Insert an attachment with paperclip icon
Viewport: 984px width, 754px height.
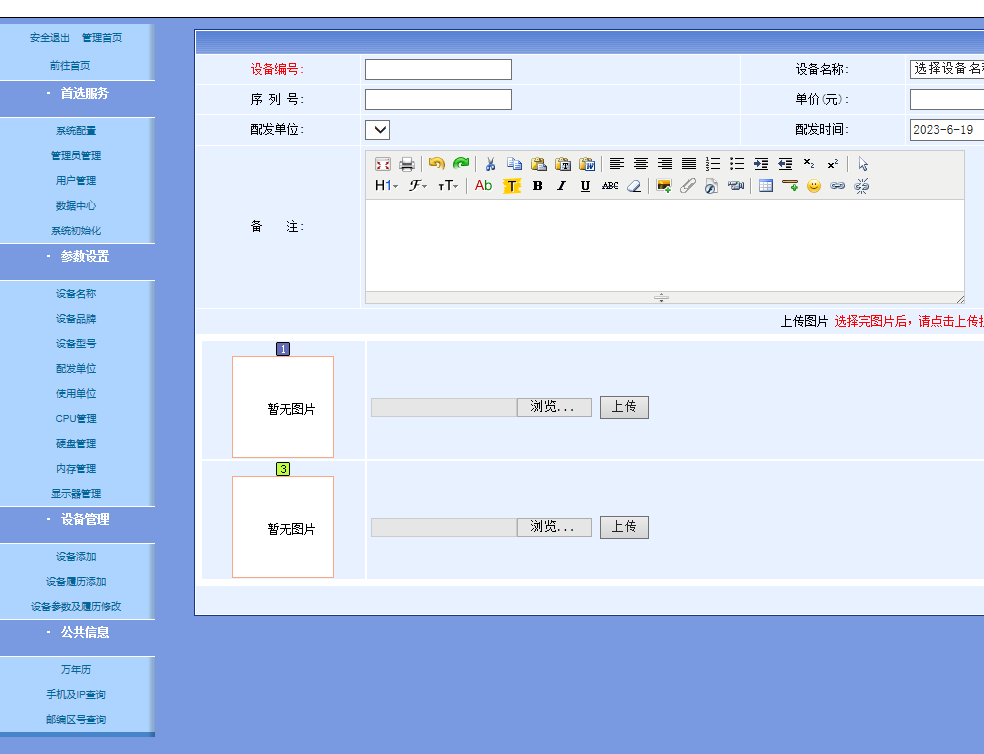point(688,186)
